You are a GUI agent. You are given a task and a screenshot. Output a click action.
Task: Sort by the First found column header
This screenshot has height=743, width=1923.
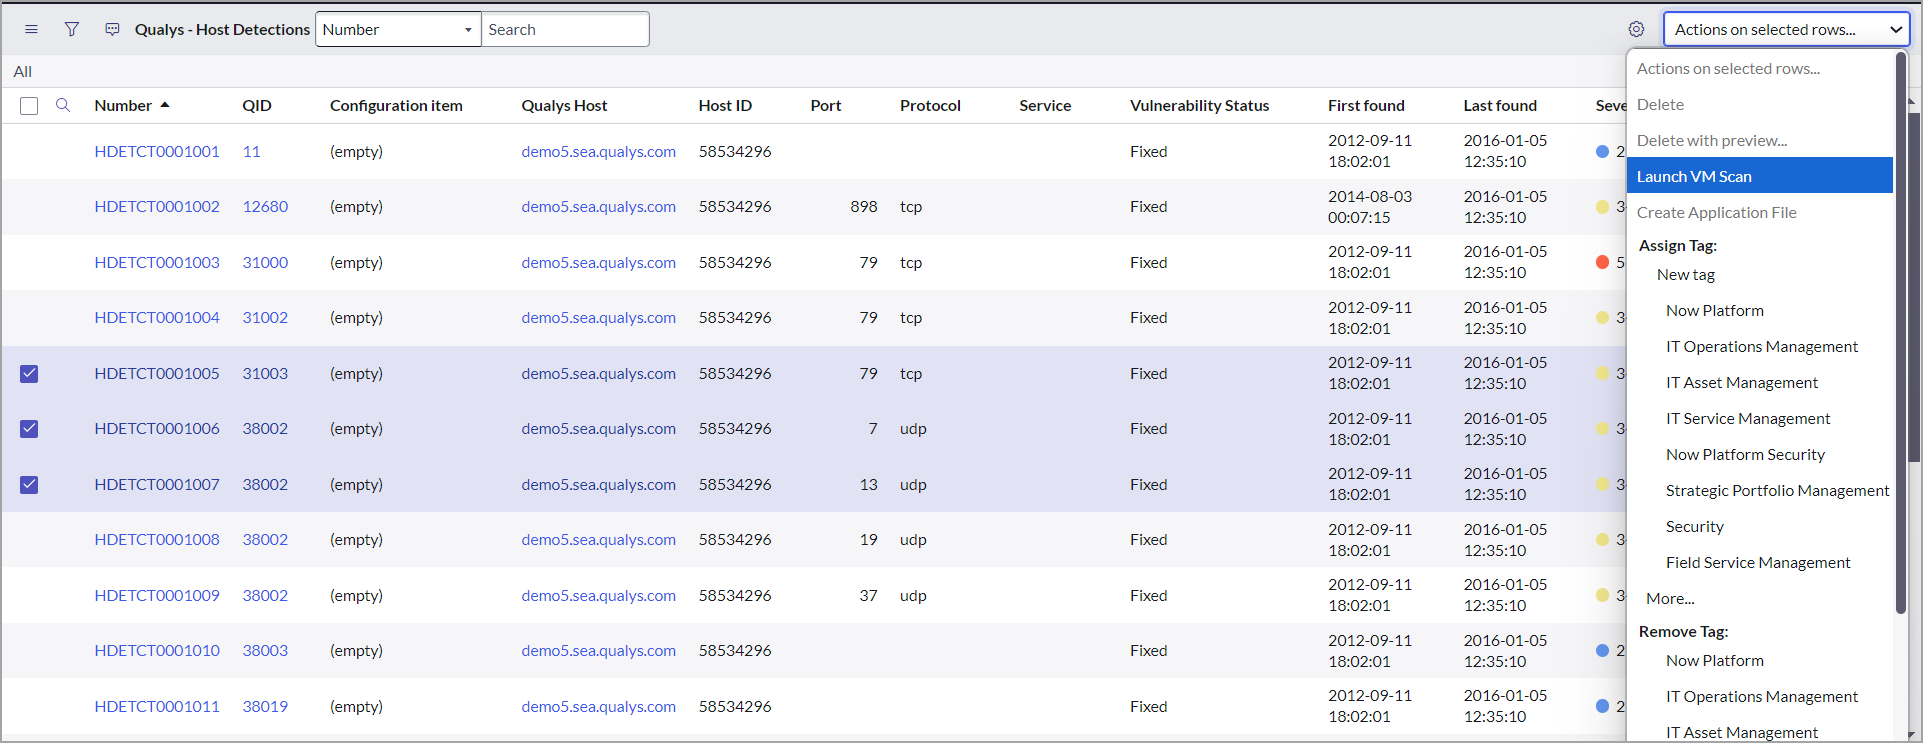[x=1366, y=106]
